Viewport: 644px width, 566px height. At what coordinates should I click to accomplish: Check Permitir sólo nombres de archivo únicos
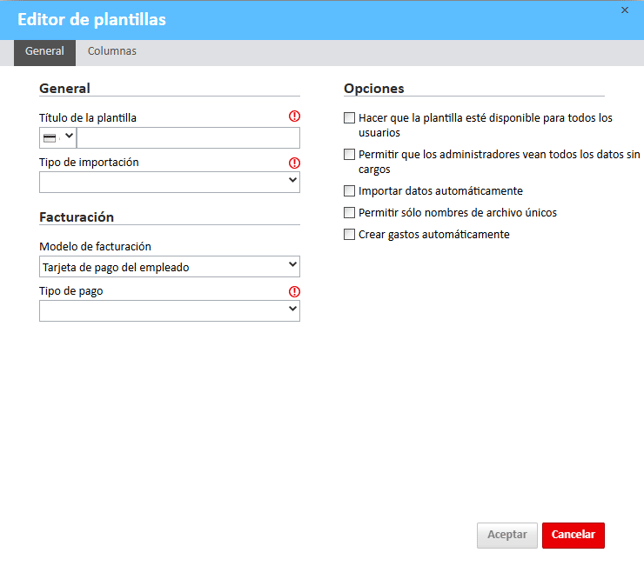coord(349,213)
